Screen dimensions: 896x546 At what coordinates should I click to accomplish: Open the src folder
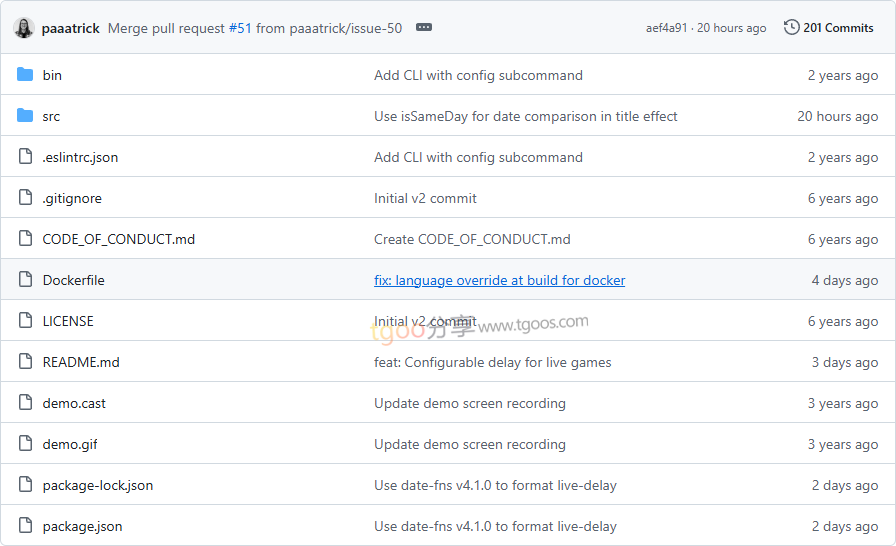pos(51,116)
